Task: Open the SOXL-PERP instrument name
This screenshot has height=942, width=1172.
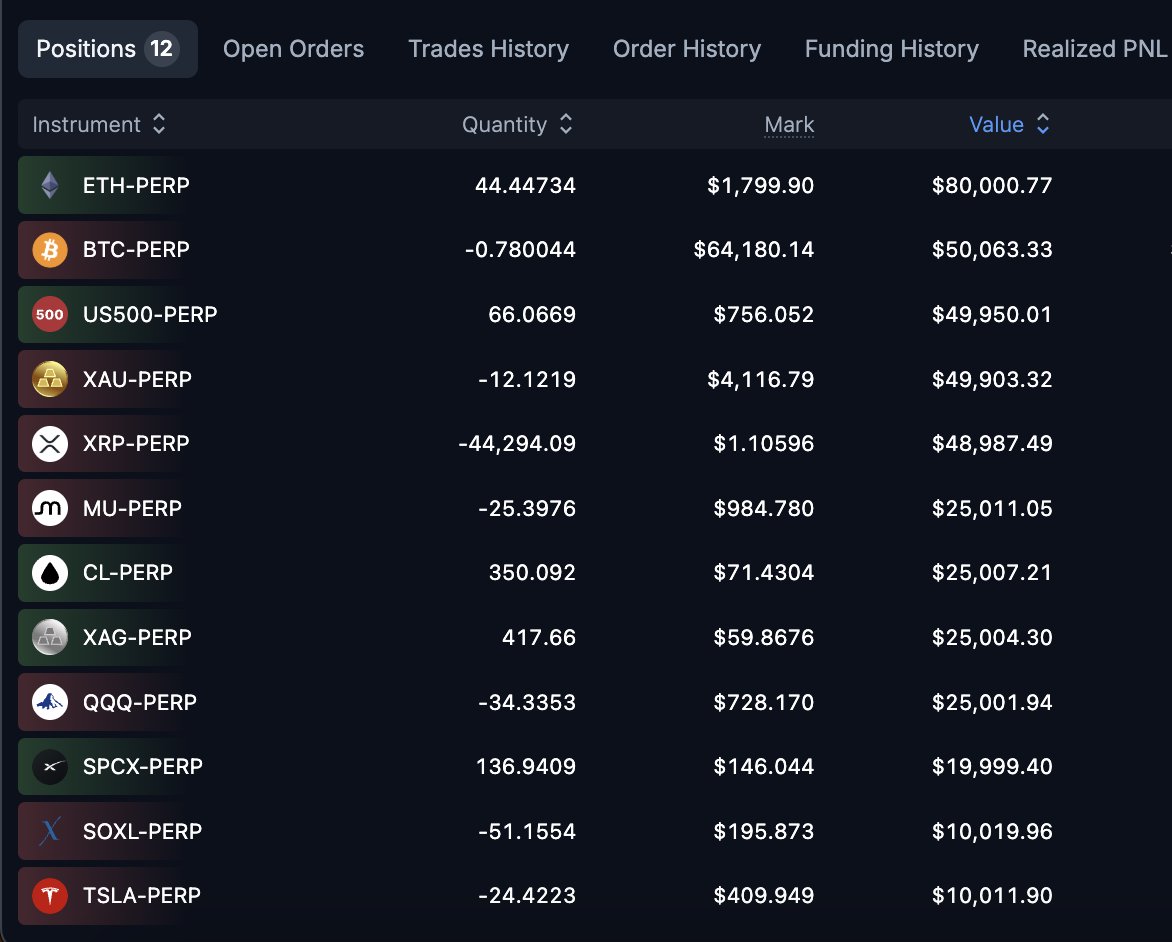Action: click(x=143, y=831)
